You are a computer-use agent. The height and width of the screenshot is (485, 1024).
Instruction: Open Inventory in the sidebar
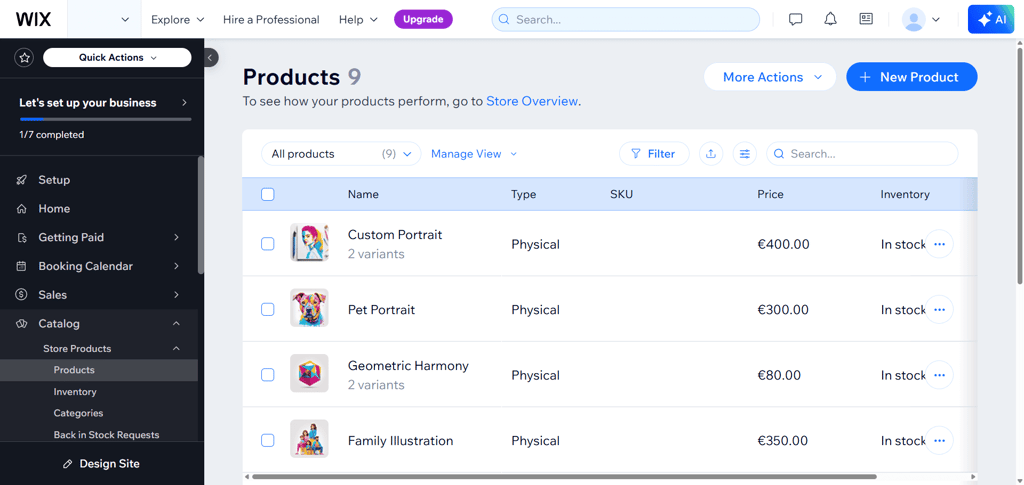click(x=75, y=392)
